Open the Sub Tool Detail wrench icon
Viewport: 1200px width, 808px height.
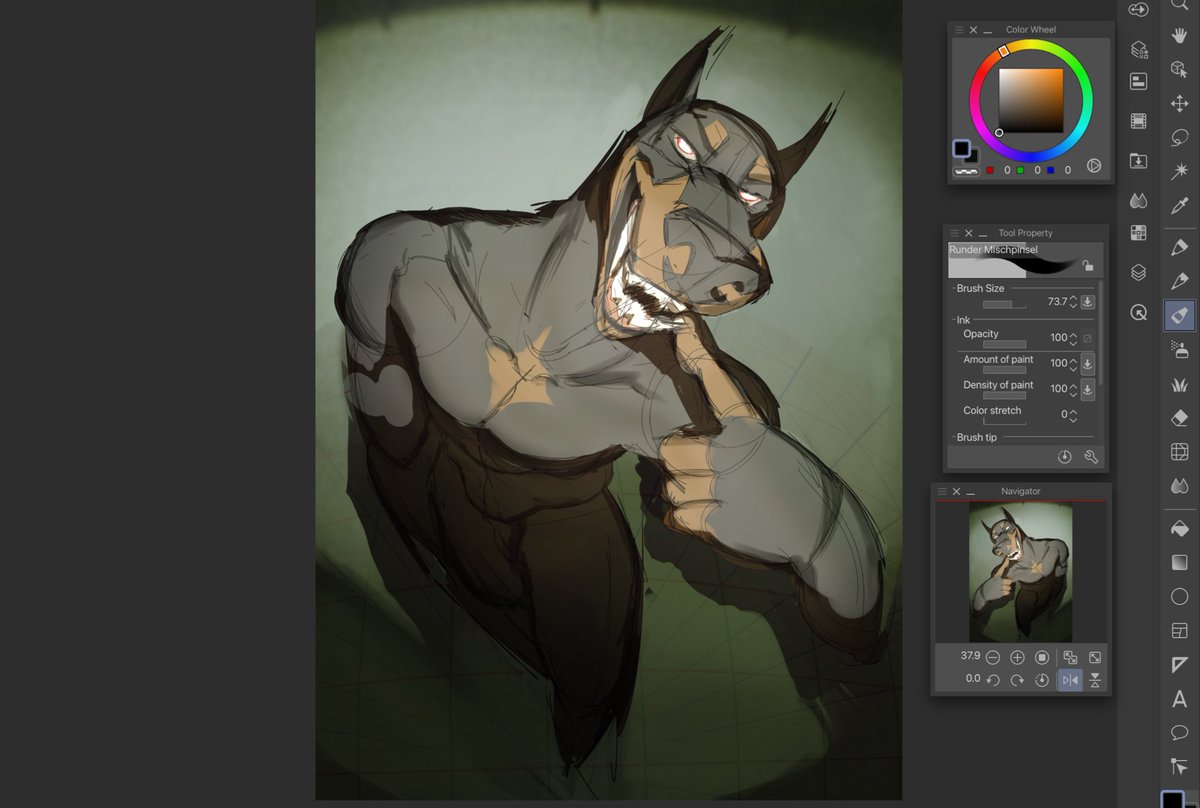pyautogui.click(x=1090, y=457)
